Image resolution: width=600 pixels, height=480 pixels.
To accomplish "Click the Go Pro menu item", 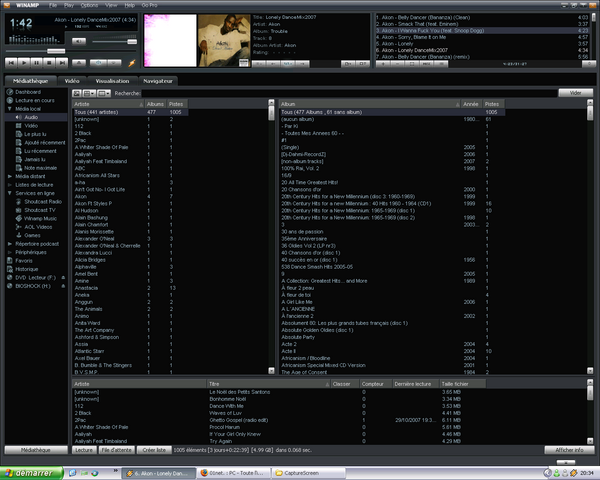I will [149, 5].
